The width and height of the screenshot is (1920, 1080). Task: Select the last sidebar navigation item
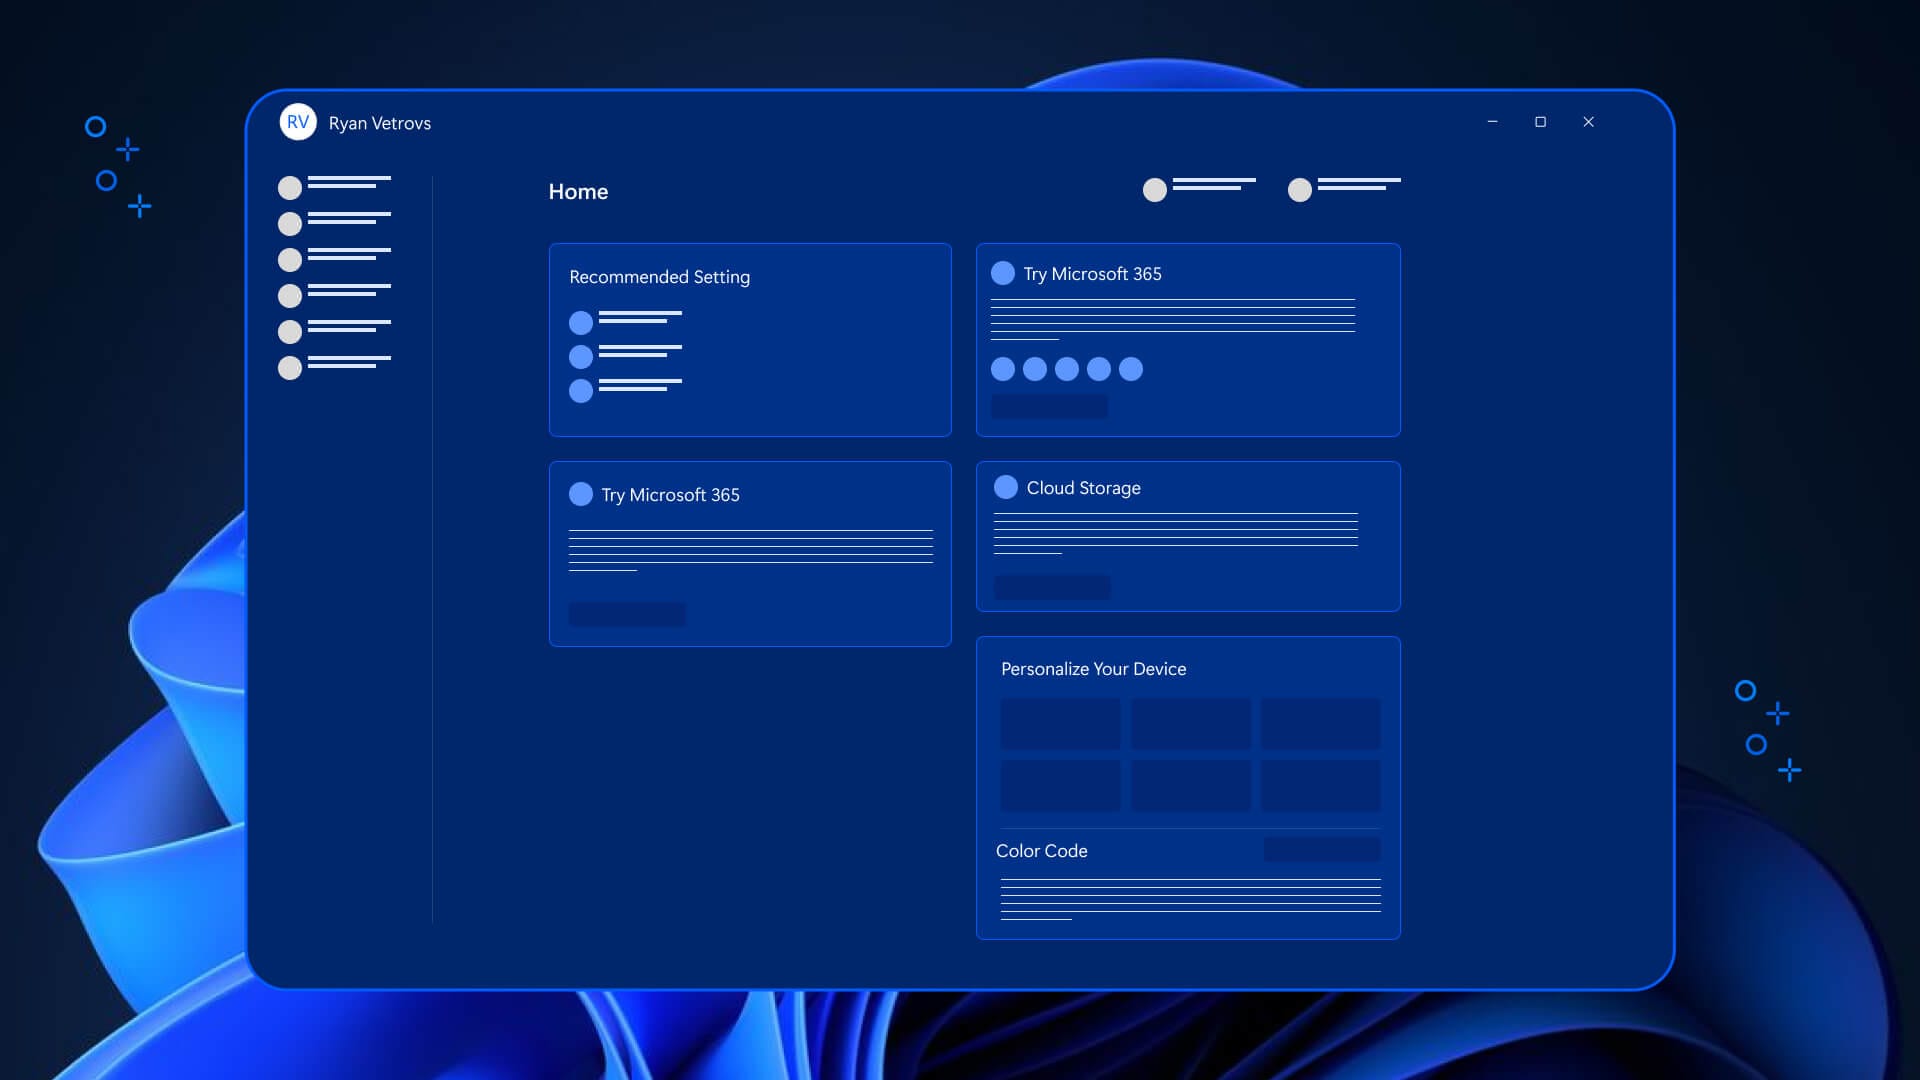point(290,367)
